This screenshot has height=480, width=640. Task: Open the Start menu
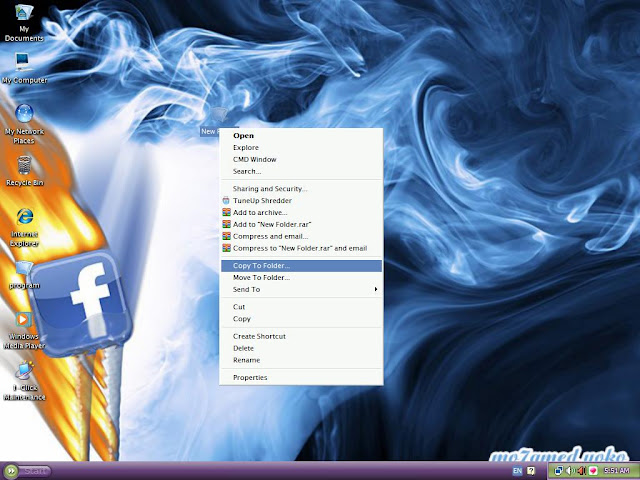click(28, 471)
